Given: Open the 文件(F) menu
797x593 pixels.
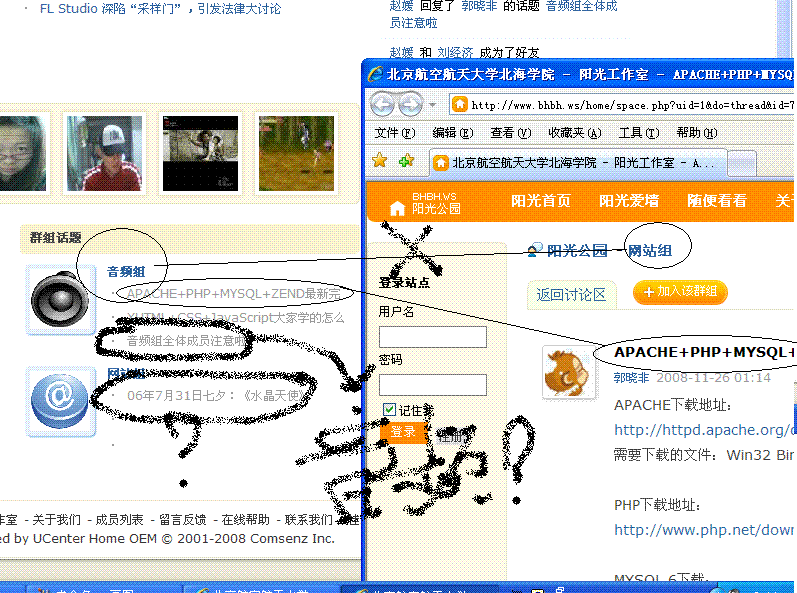Looking at the screenshot, I should click(395, 133).
